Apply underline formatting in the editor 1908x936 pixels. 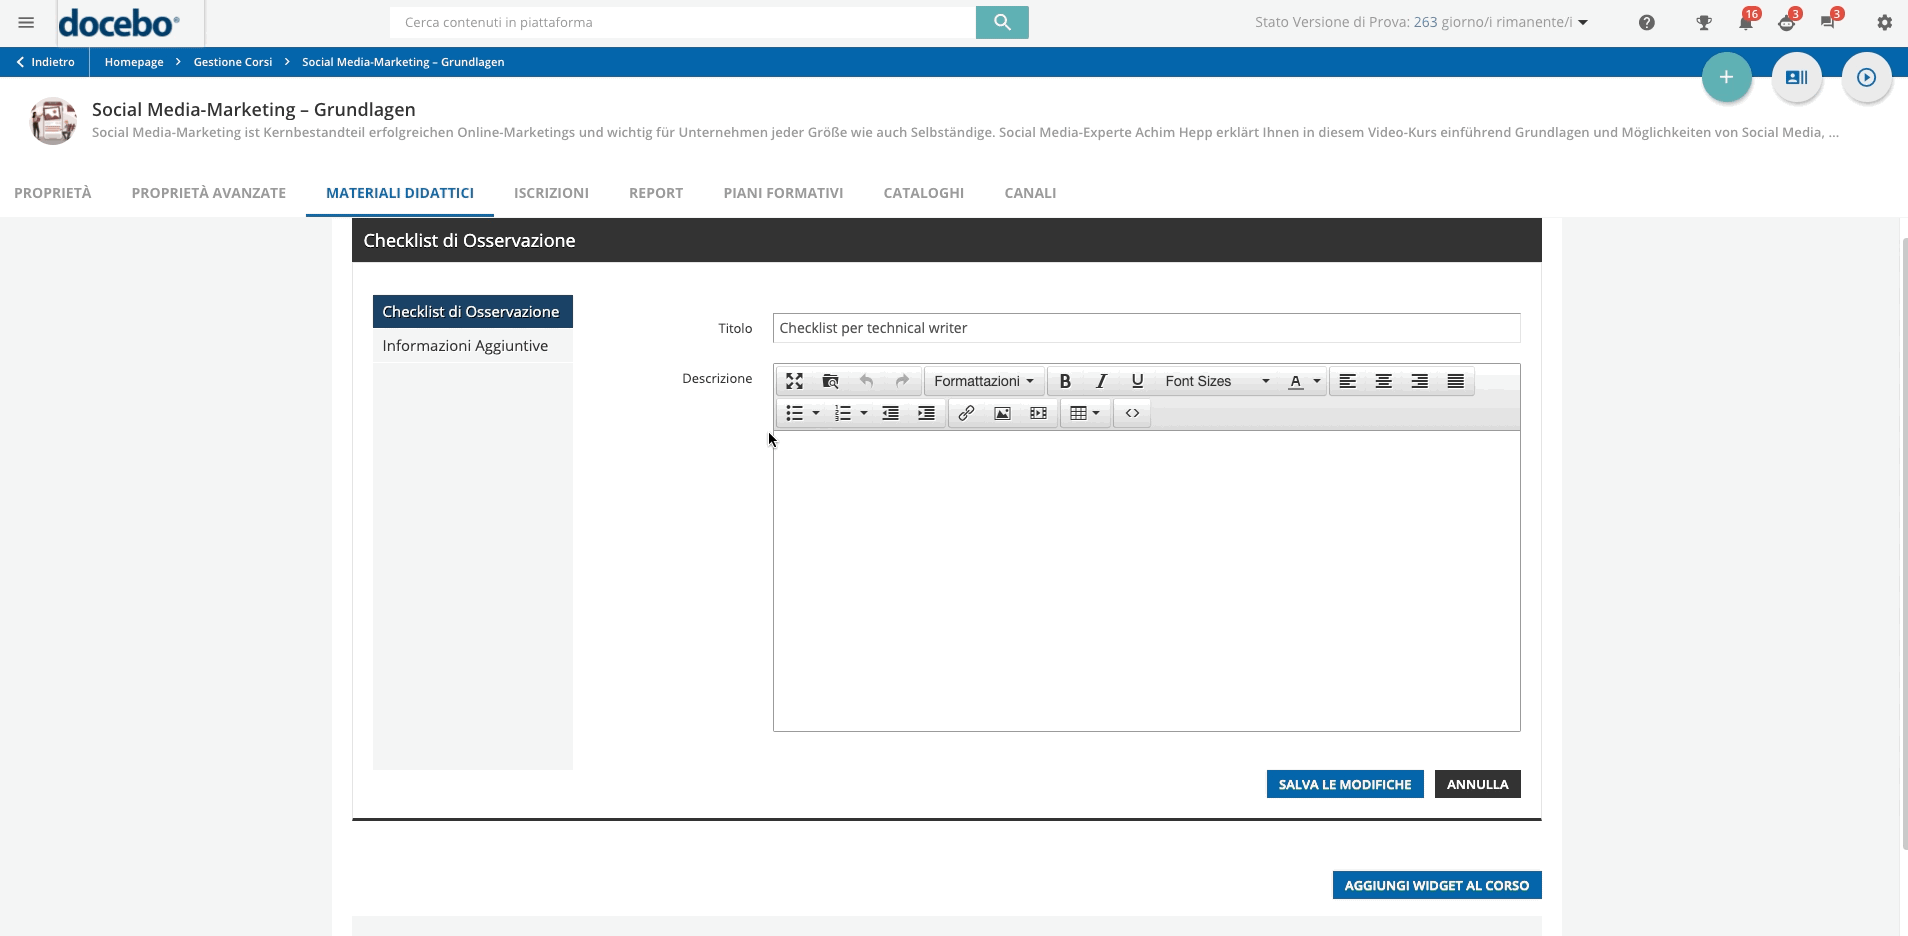click(x=1136, y=381)
